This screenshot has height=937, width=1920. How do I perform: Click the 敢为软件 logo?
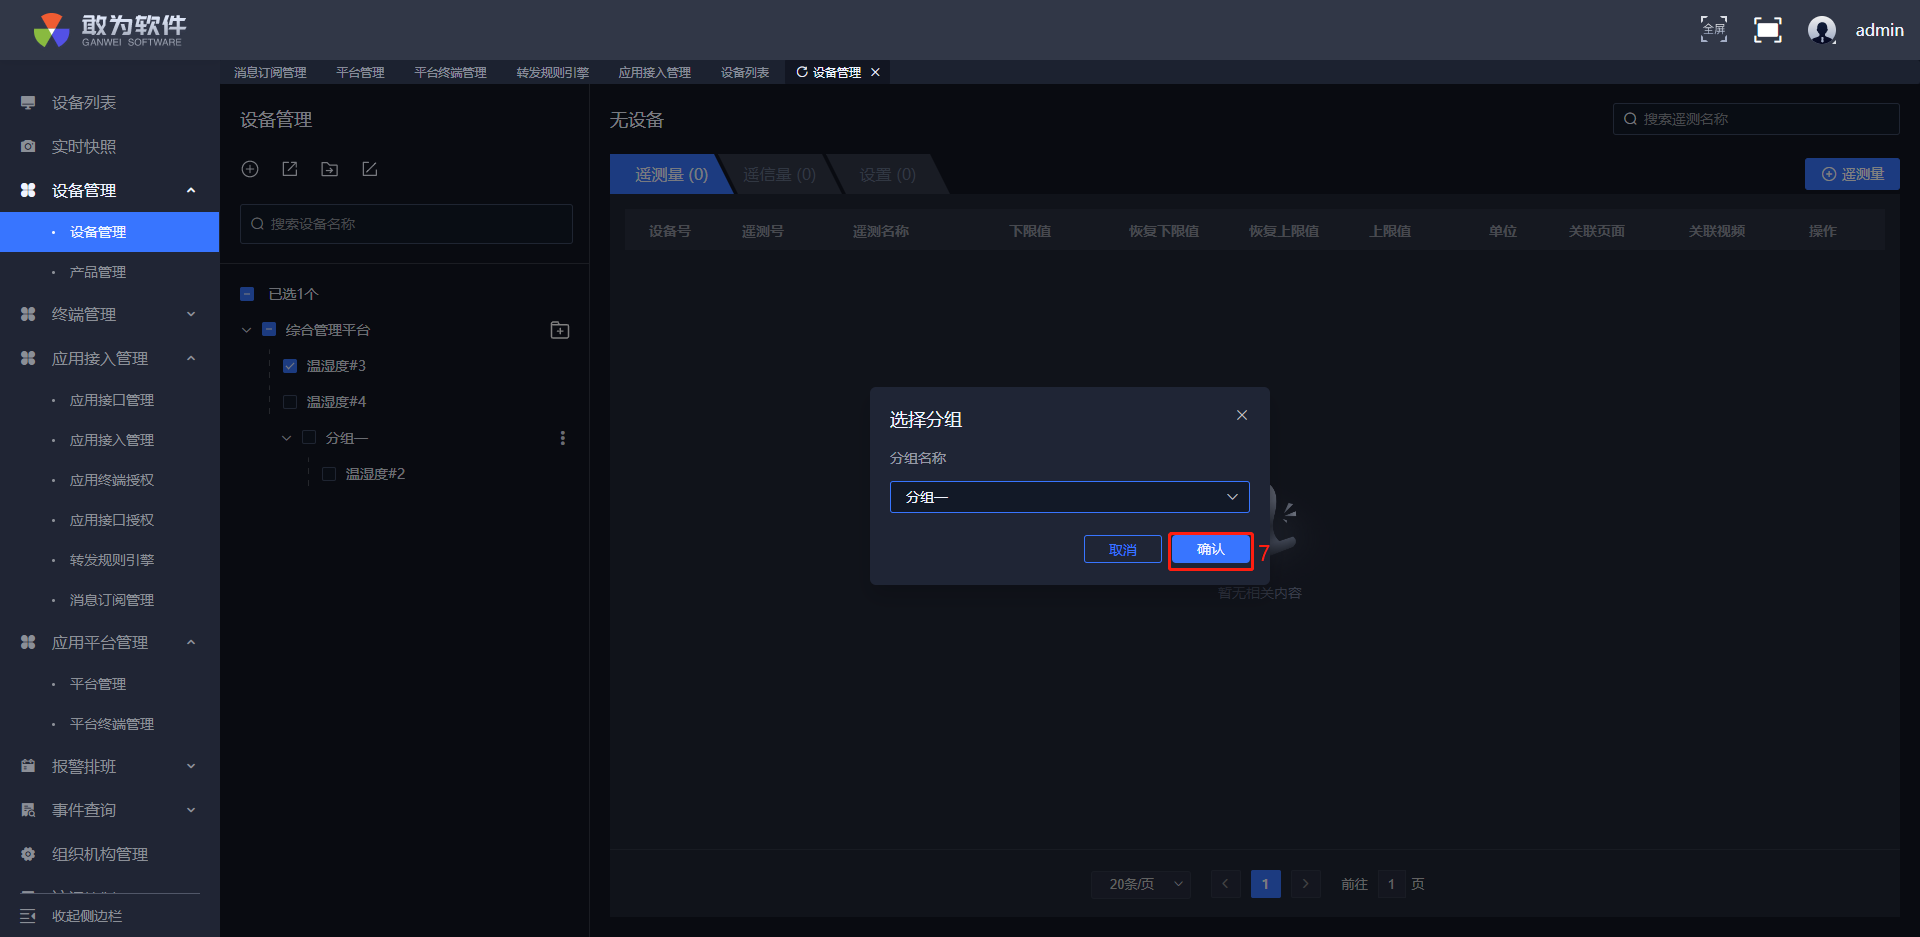110,30
